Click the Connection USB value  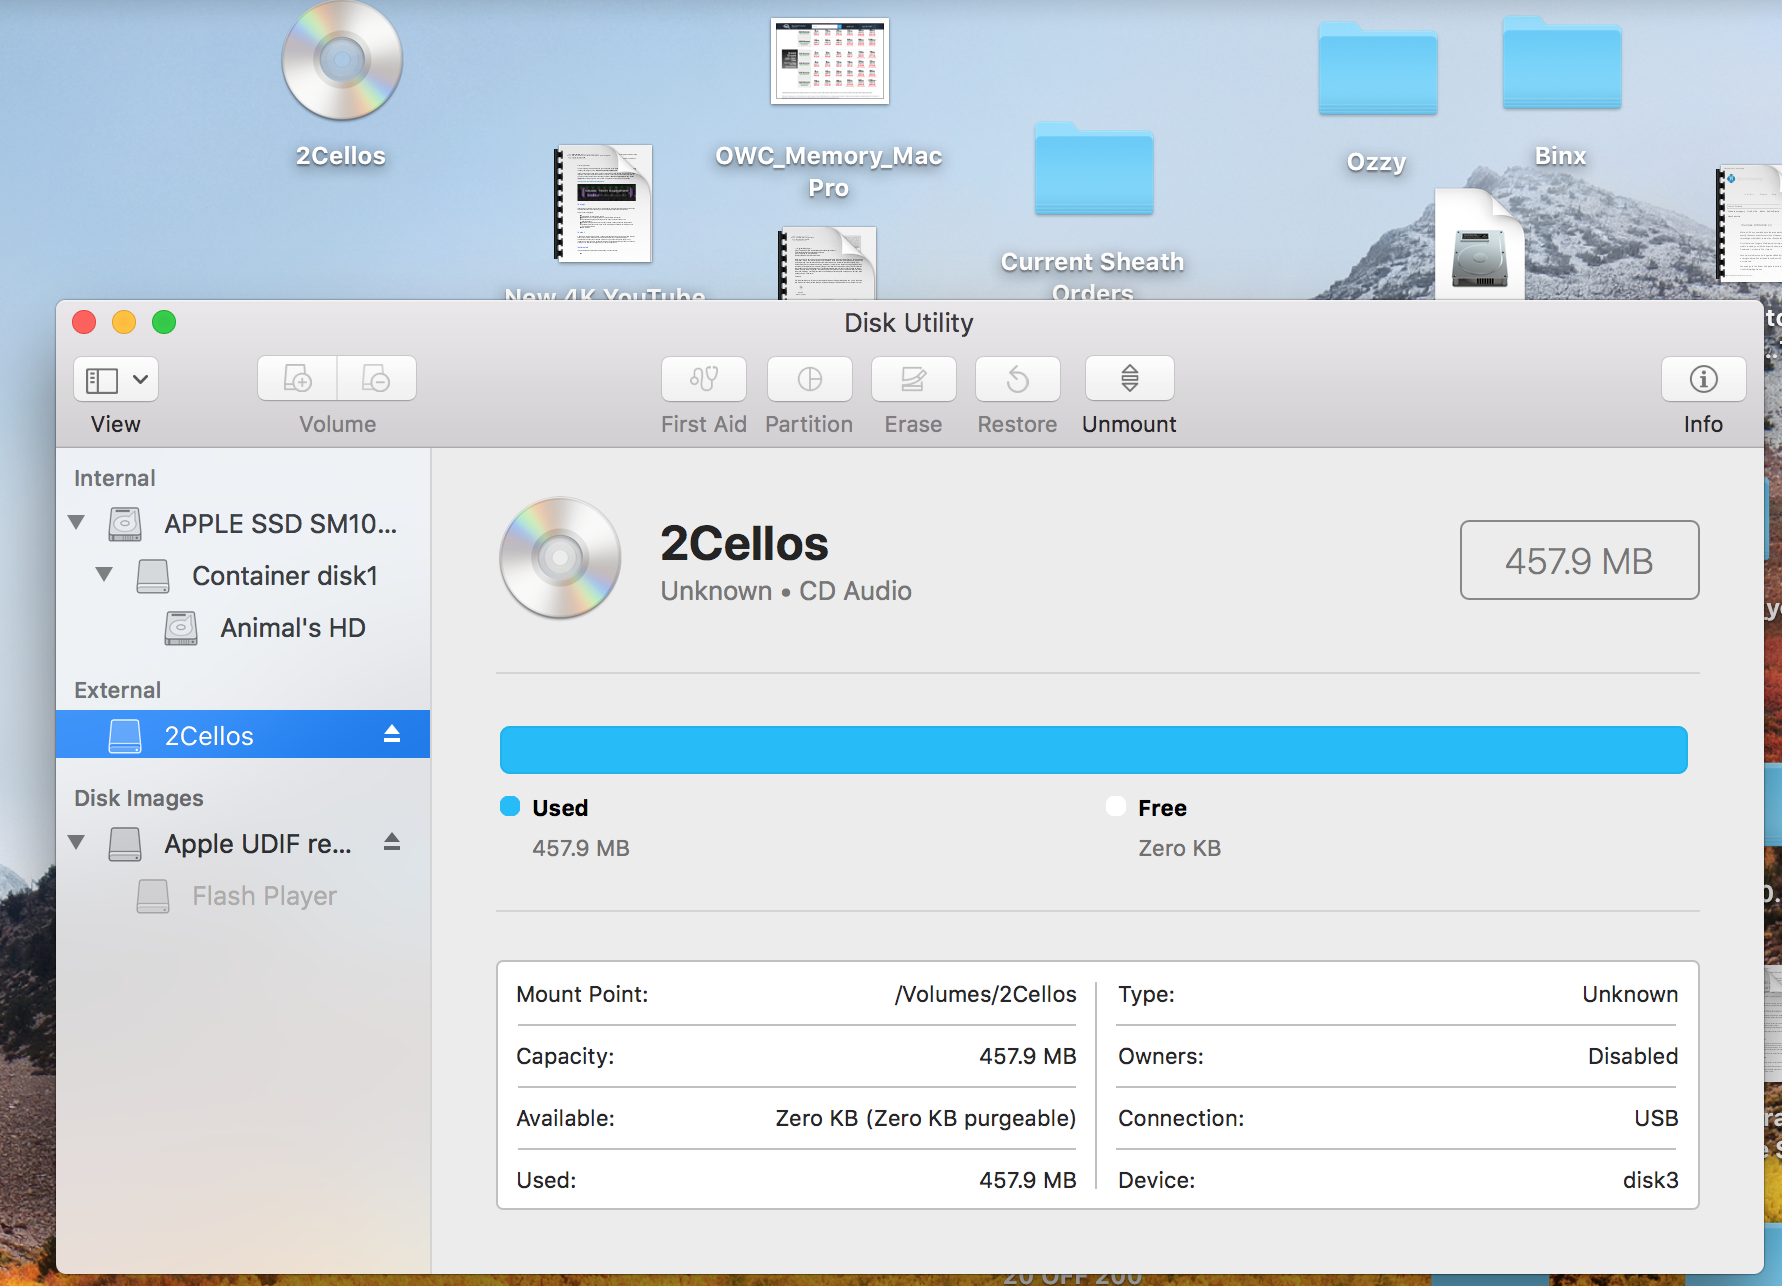click(1656, 1118)
